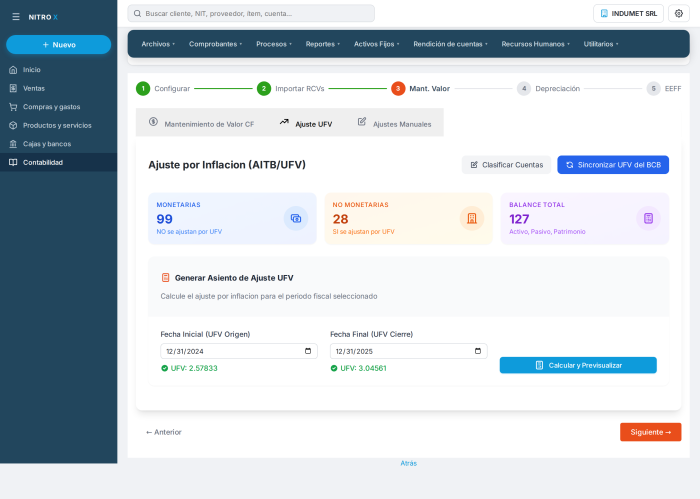Click the Balance Total count 127
Viewport: 700px width, 499px height.
519,219
